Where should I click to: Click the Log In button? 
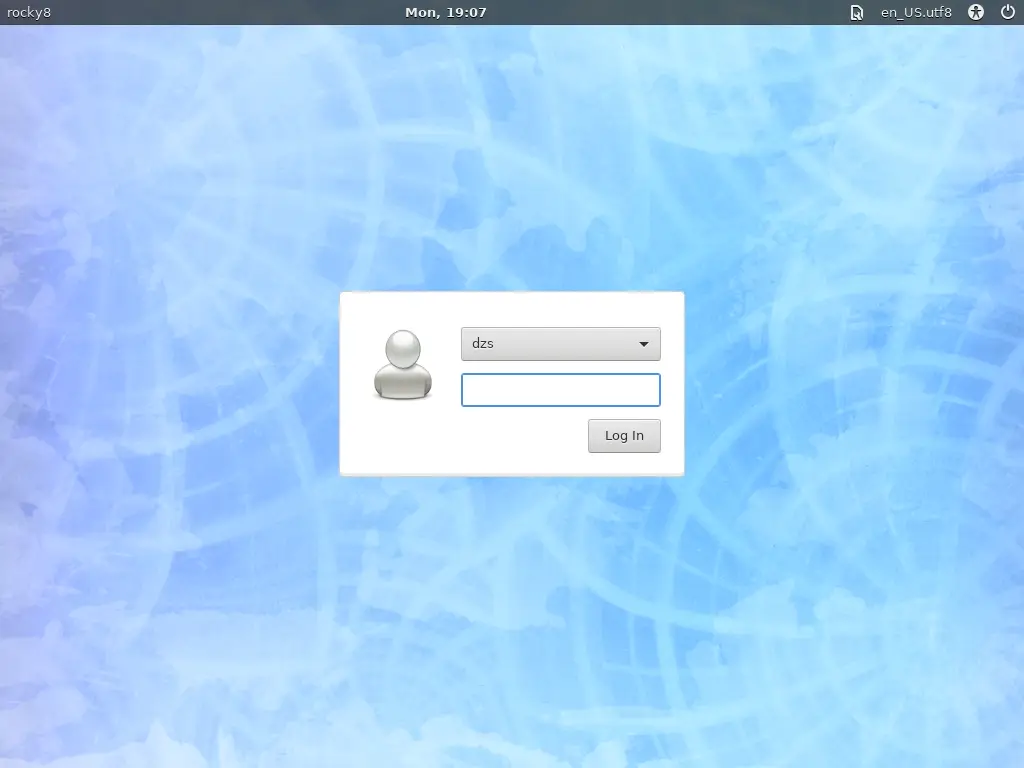[x=624, y=436]
